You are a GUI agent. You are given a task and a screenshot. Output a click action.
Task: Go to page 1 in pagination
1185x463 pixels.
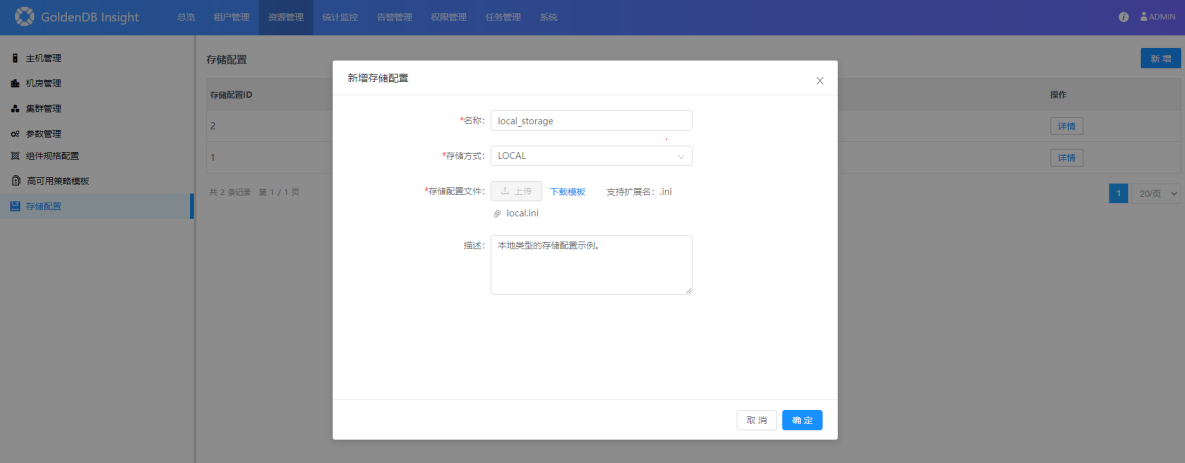pos(1118,193)
